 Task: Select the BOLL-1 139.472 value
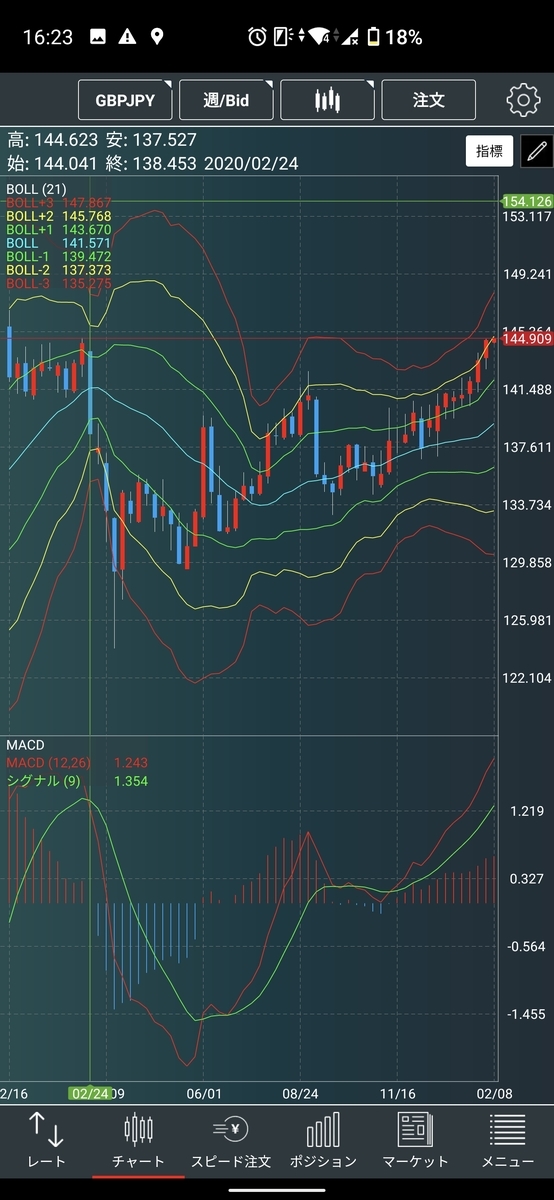click(59, 256)
